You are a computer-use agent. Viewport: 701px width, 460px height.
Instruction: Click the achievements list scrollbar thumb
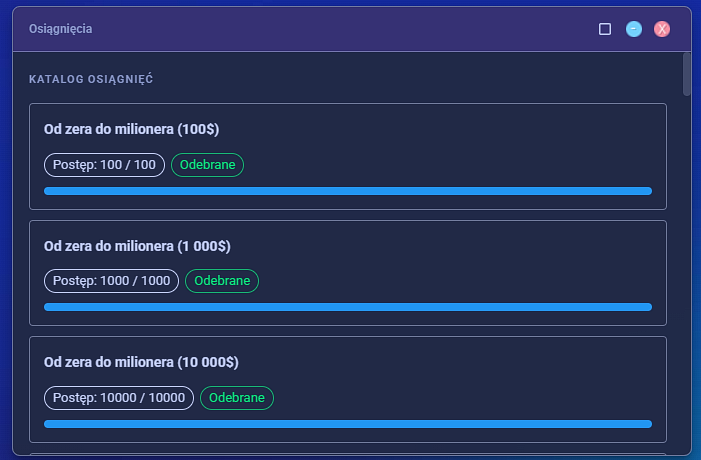tap(687, 74)
